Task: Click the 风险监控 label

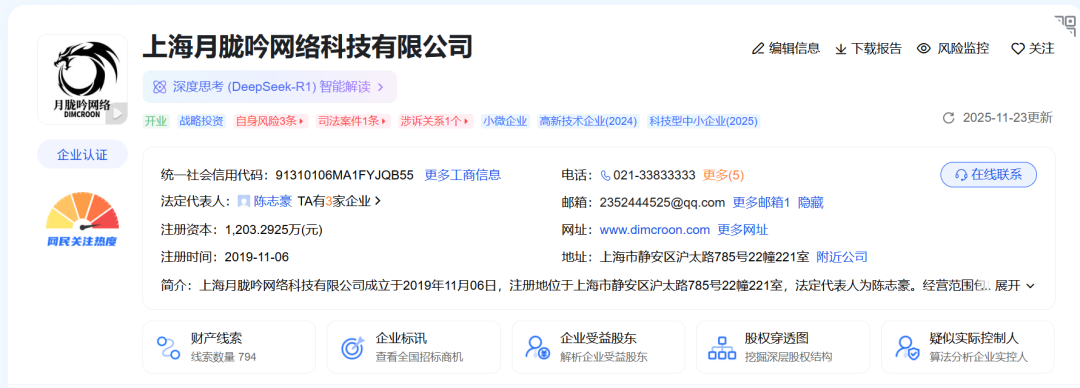Action: pyautogui.click(x=963, y=48)
